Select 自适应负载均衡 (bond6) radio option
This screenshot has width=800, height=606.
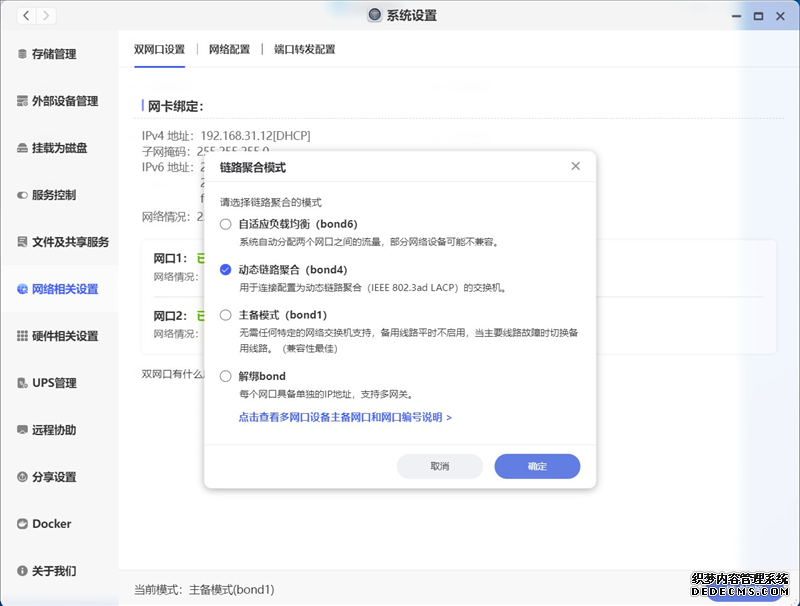click(226, 224)
